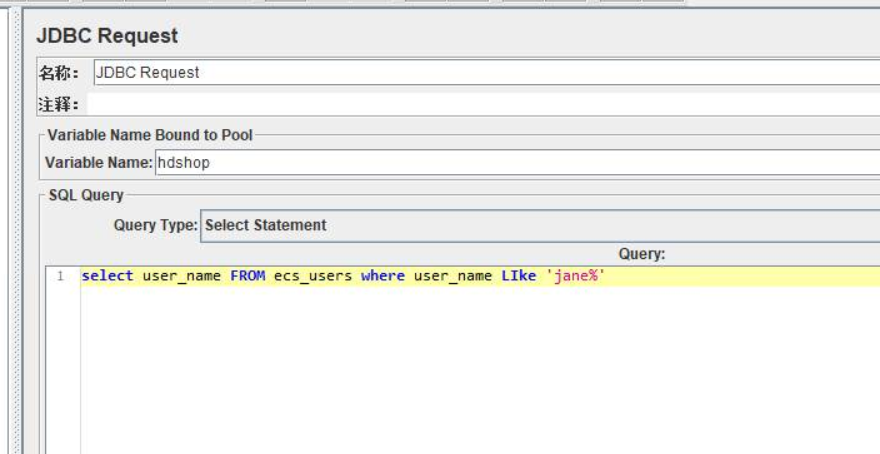Screen dimensions: 880x454
Task: Click the 'SQL Query' group title
Action: click(86, 195)
